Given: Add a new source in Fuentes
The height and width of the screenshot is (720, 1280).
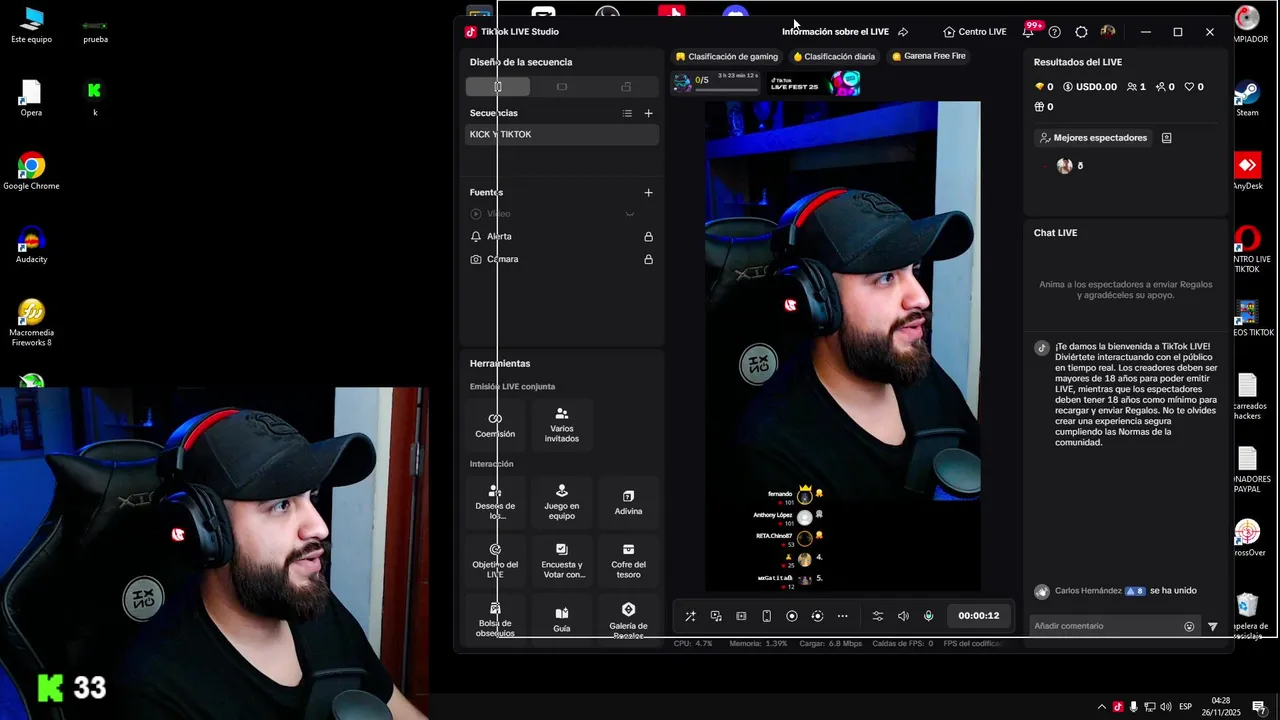Looking at the screenshot, I should click(x=648, y=192).
